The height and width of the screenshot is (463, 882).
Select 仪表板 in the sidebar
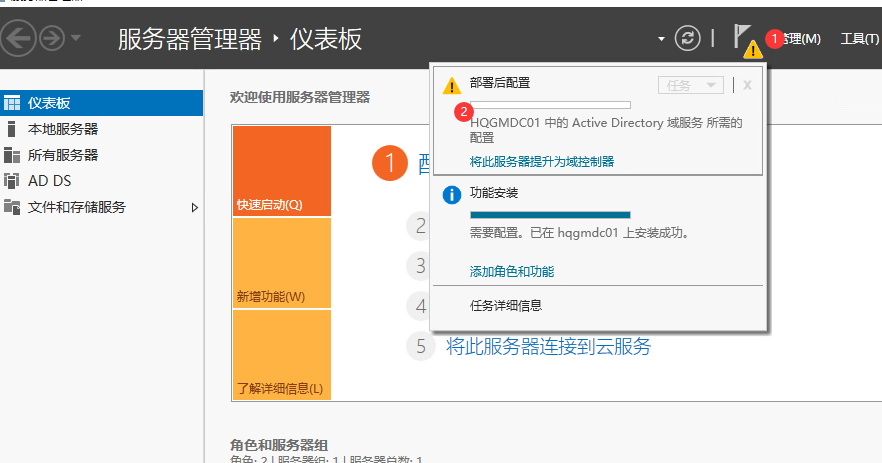(101, 103)
